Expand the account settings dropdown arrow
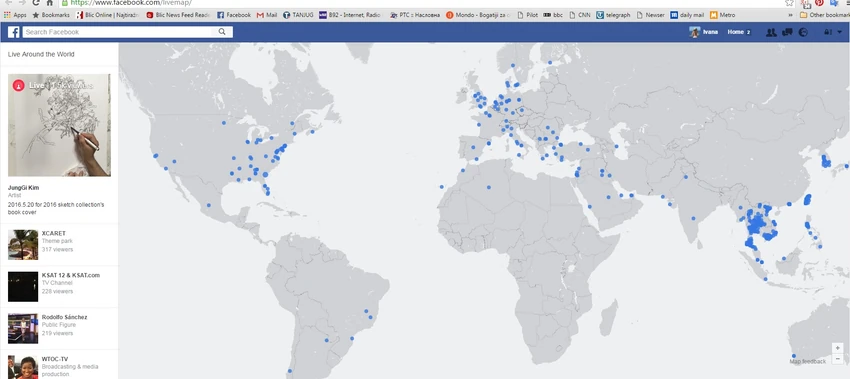The height and width of the screenshot is (379, 850). 840,32
